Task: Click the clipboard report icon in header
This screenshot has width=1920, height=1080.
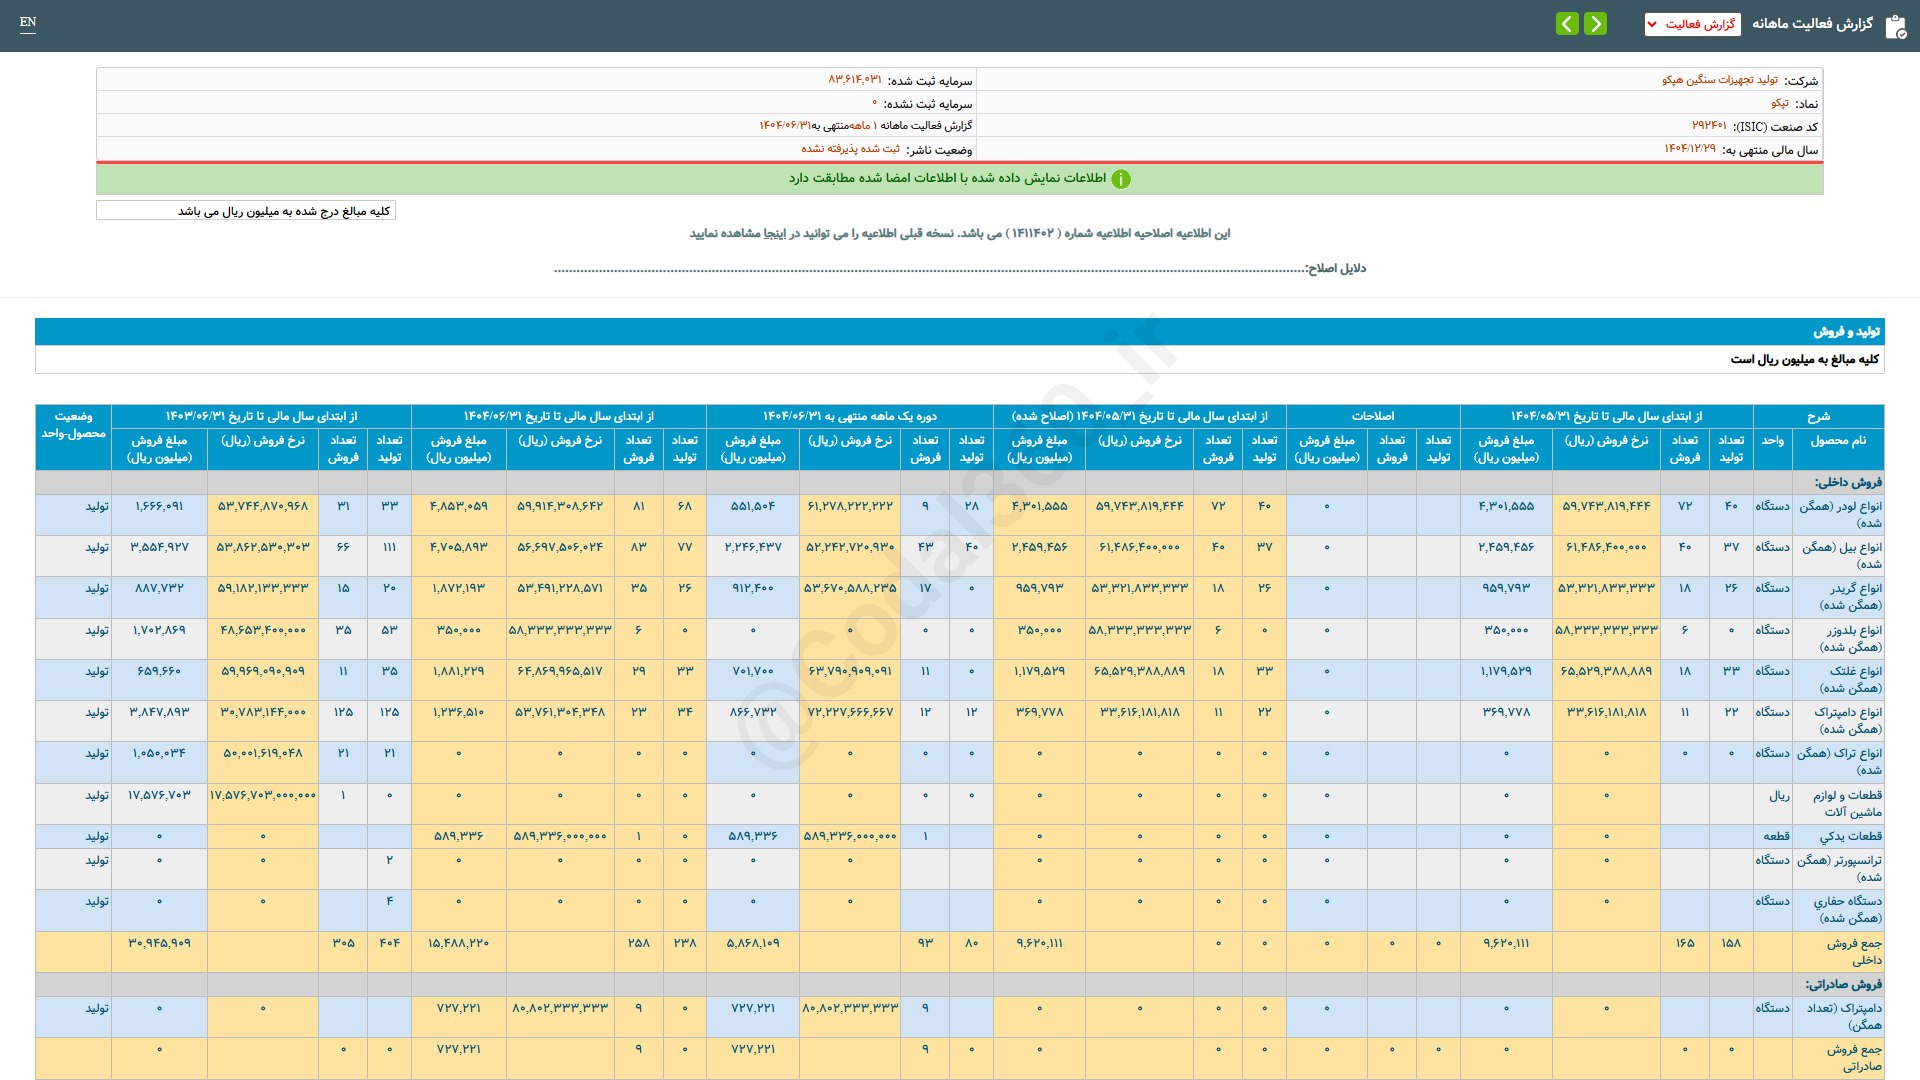Action: [x=1895, y=25]
